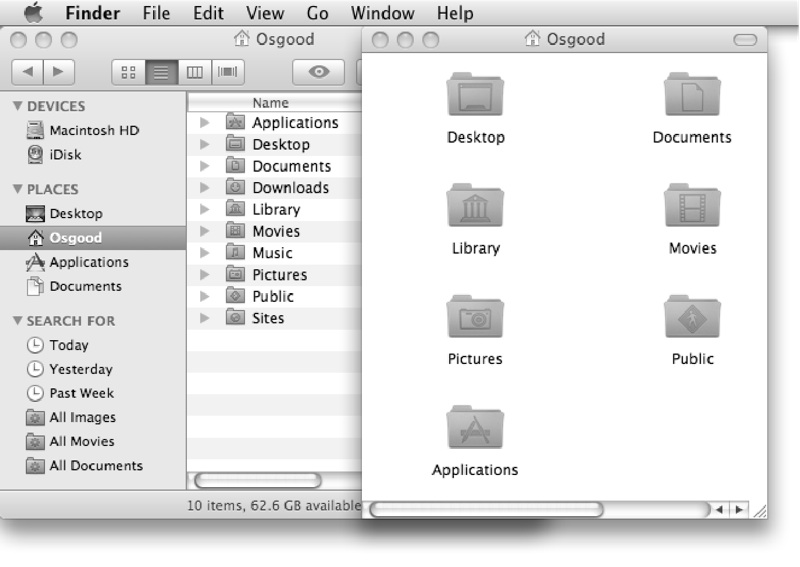The image size is (800, 567).
Task: Select the Pictures folder with camera icon
Action: tap(475, 318)
